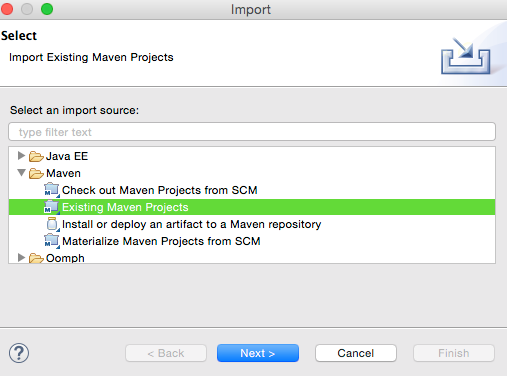Screen dimensions: 507x376
Task: Expand the Java EE tree node
Action: pyautogui.click(x=21, y=155)
